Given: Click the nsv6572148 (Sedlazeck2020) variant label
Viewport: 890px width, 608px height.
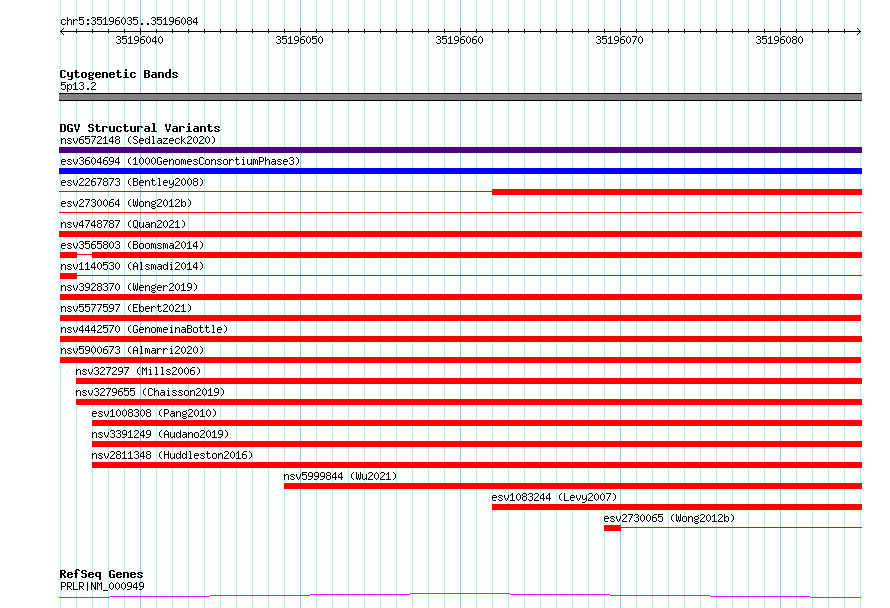Looking at the screenshot, I should [x=138, y=140].
